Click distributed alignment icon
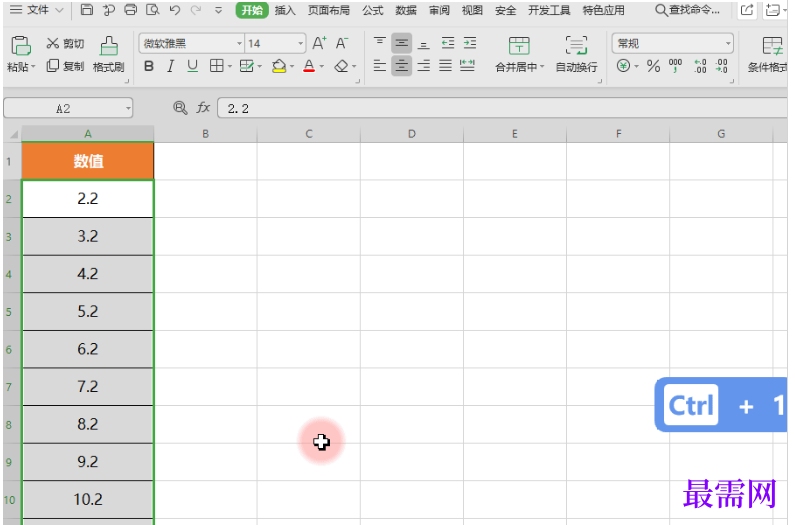Image resolution: width=795 pixels, height=525 pixels. pyautogui.click(x=467, y=66)
